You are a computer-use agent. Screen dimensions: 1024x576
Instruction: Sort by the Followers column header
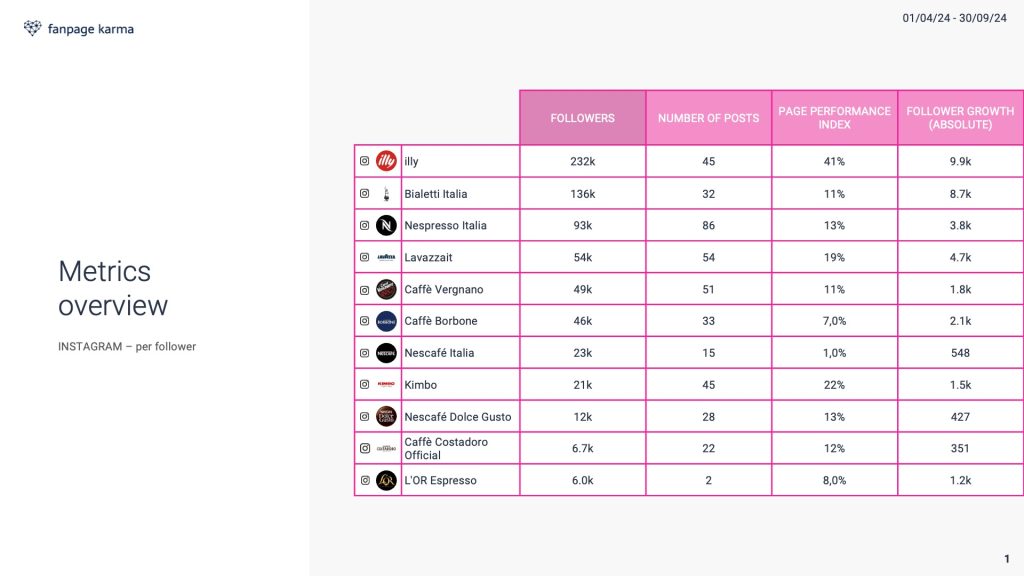pyautogui.click(x=583, y=118)
